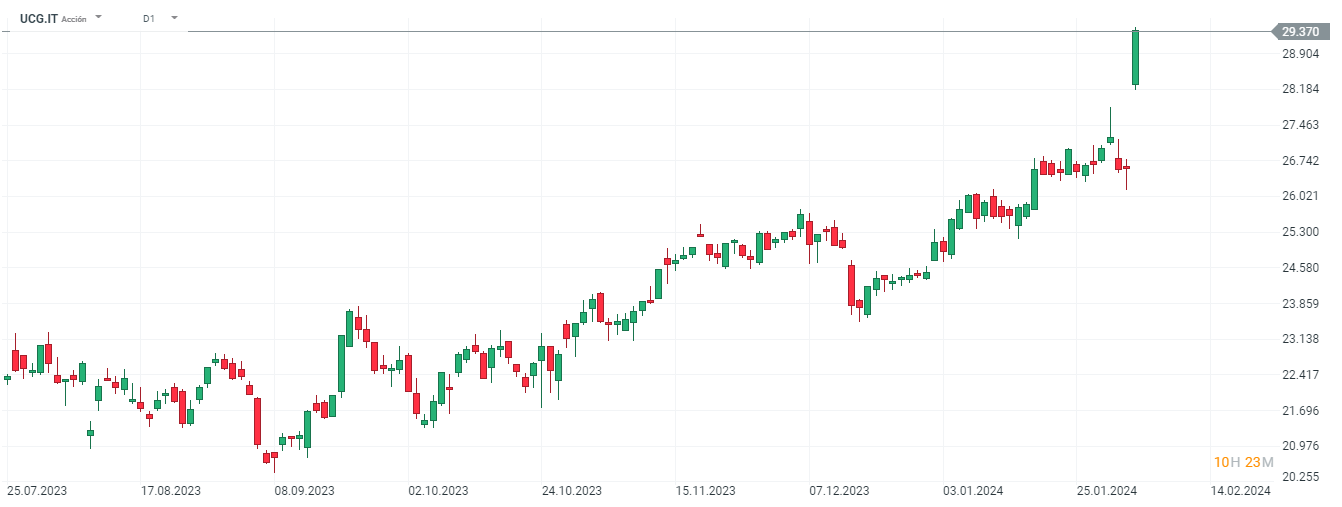Click the 25.07.2023 date on time axis
1342x507 pixels.
point(36,491)
